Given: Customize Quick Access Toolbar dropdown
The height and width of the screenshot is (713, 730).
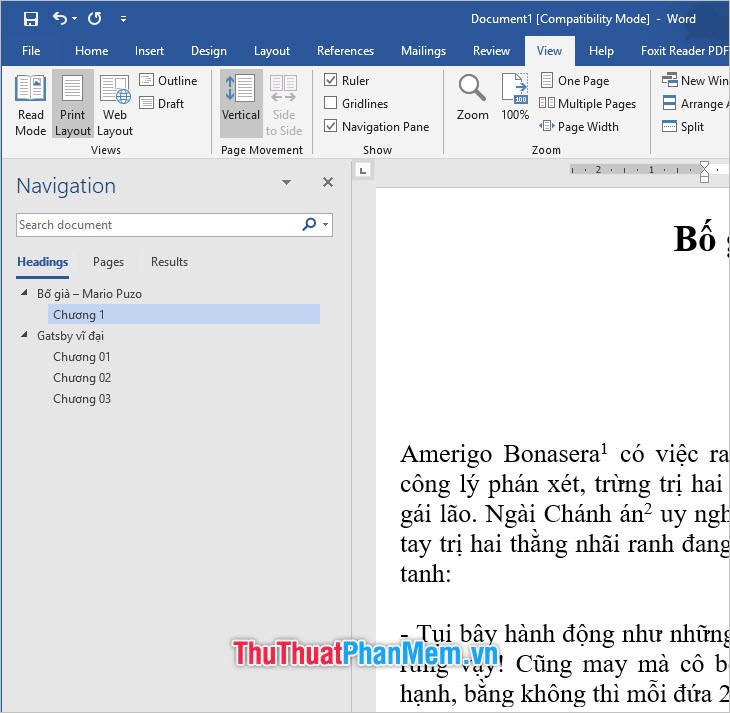Looking at the screenshot, I should [123, 19].
